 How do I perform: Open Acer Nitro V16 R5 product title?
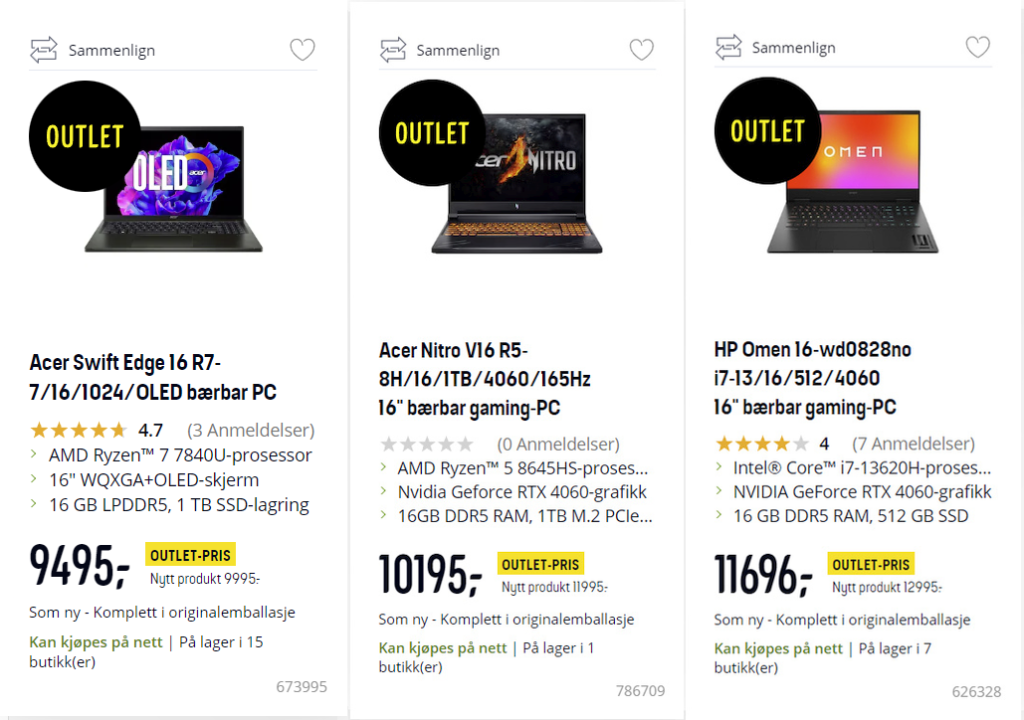485,379
